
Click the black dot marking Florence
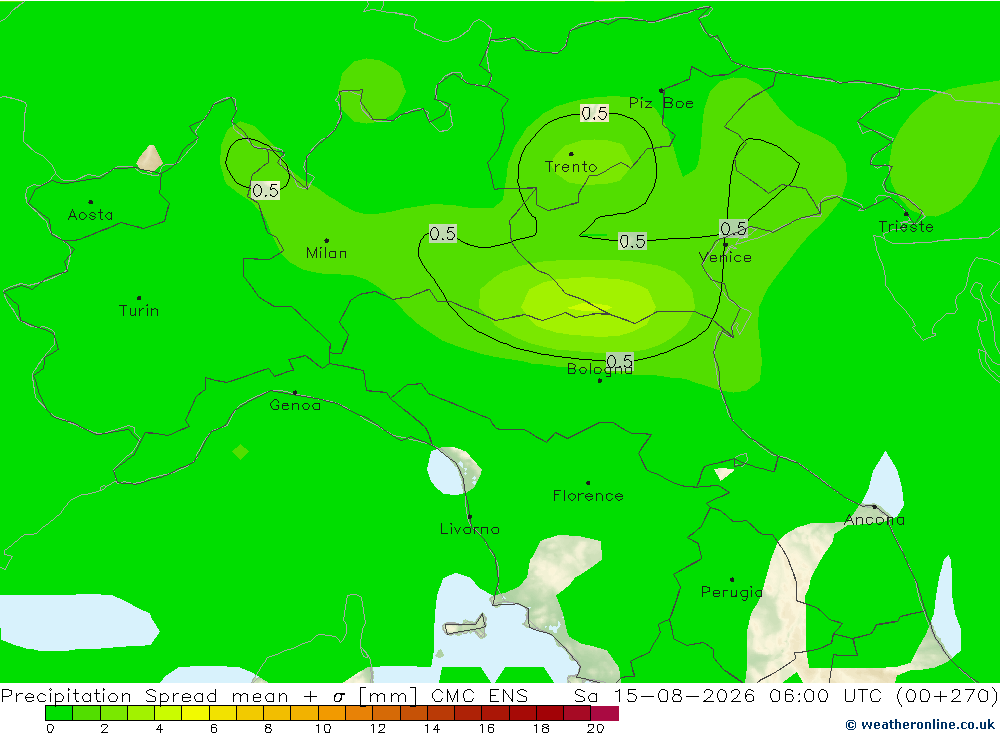(x=588, y=483)
